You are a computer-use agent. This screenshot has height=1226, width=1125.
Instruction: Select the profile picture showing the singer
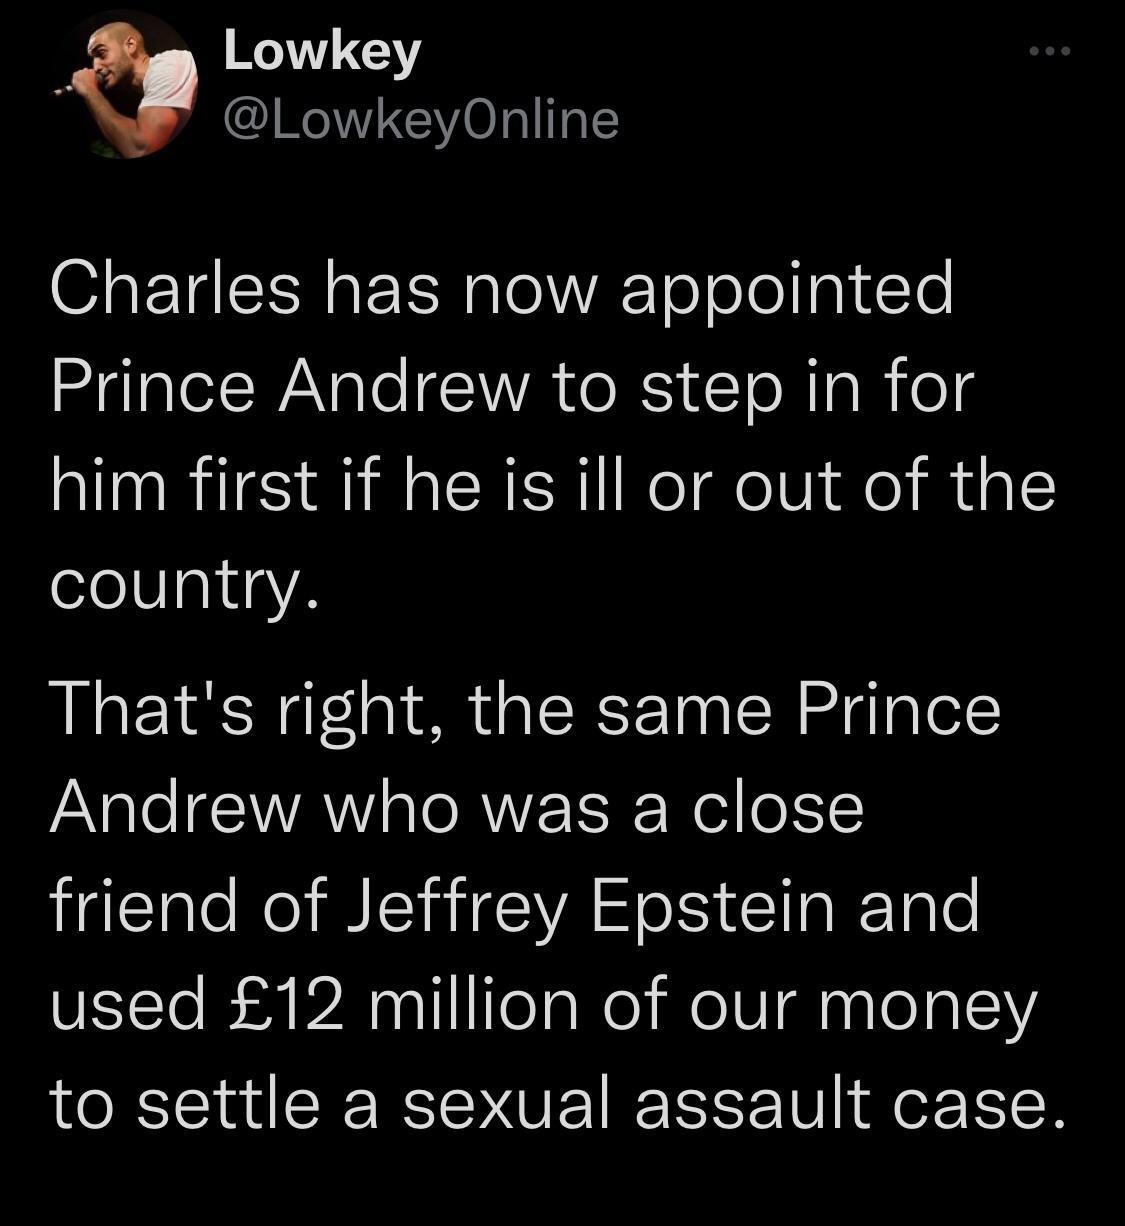pyautogui.click(x=120, y=85)
